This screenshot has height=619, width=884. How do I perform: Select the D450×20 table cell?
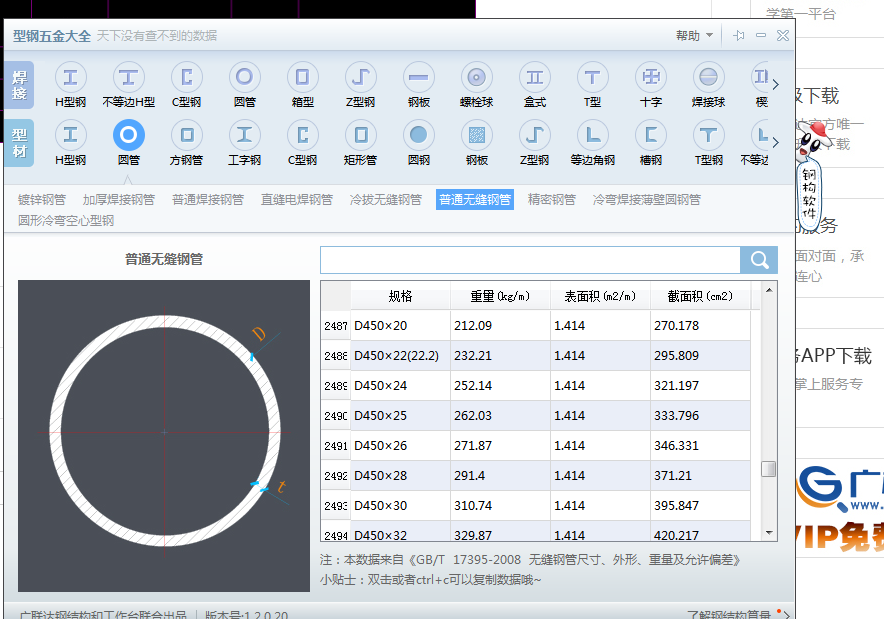400,326
